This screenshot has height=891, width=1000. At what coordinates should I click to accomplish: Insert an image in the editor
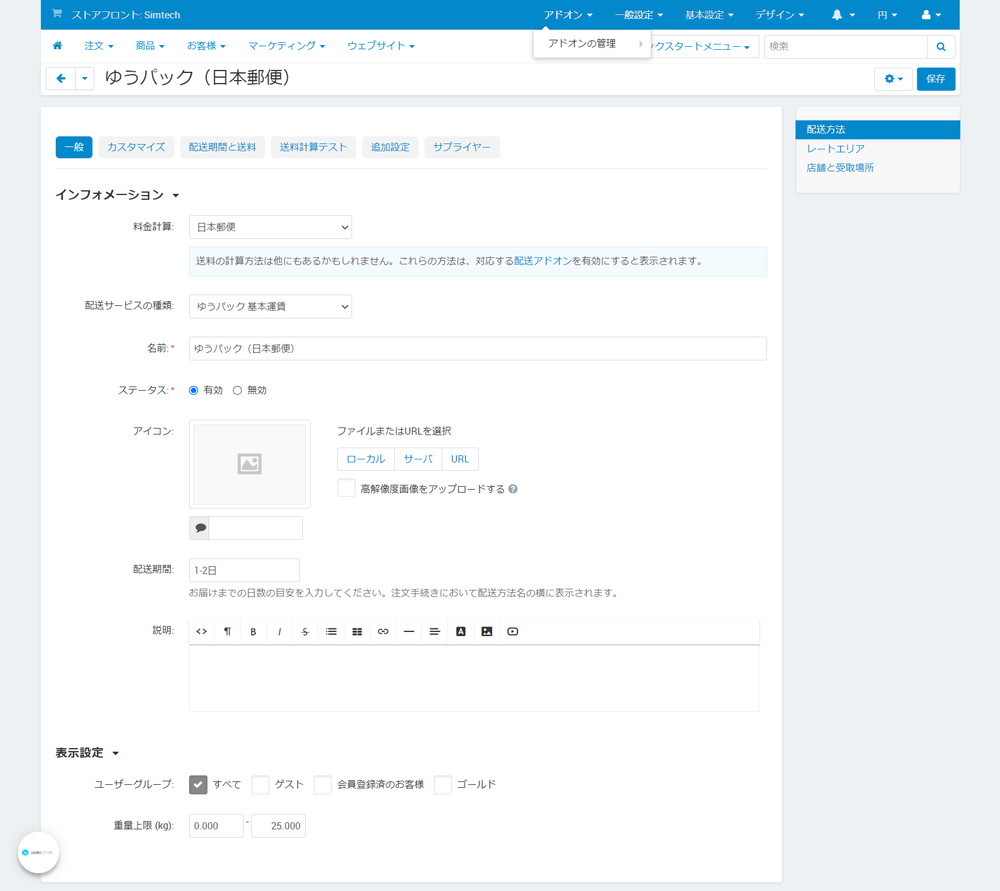[487, 631]
